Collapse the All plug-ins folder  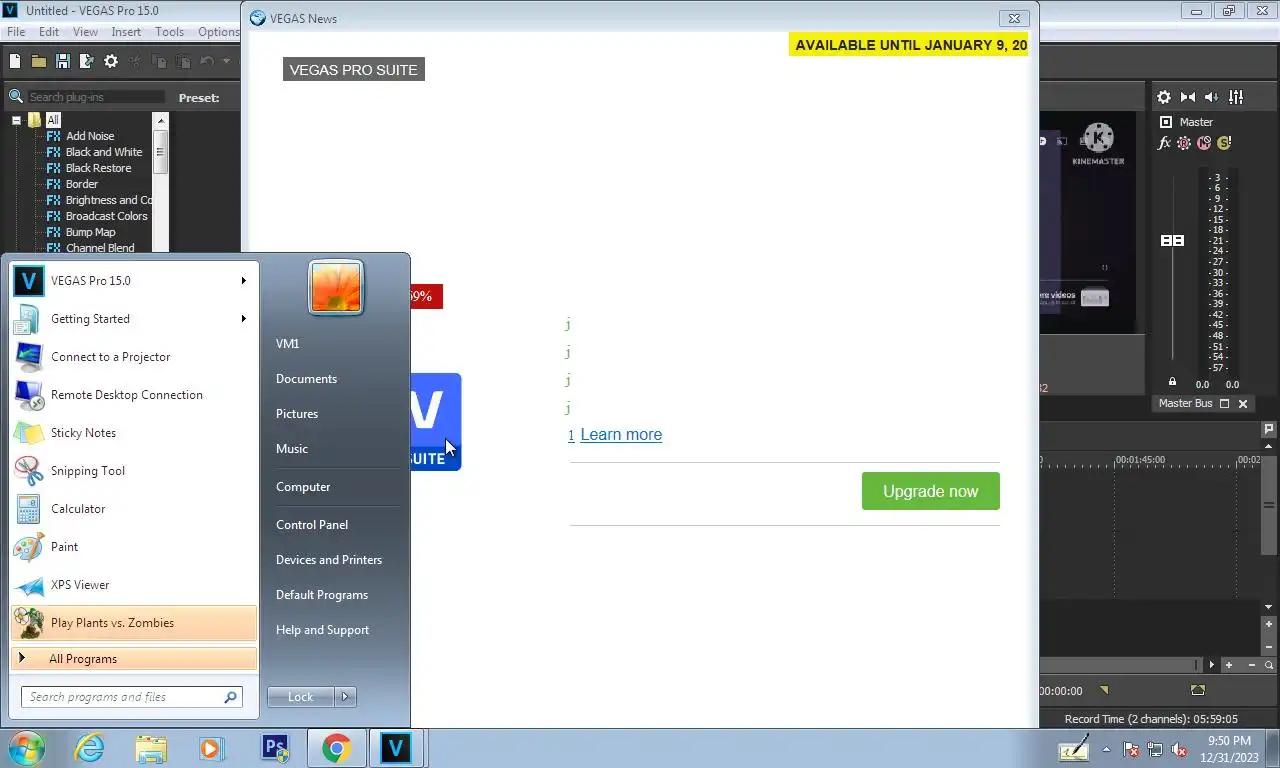[17, 120]
